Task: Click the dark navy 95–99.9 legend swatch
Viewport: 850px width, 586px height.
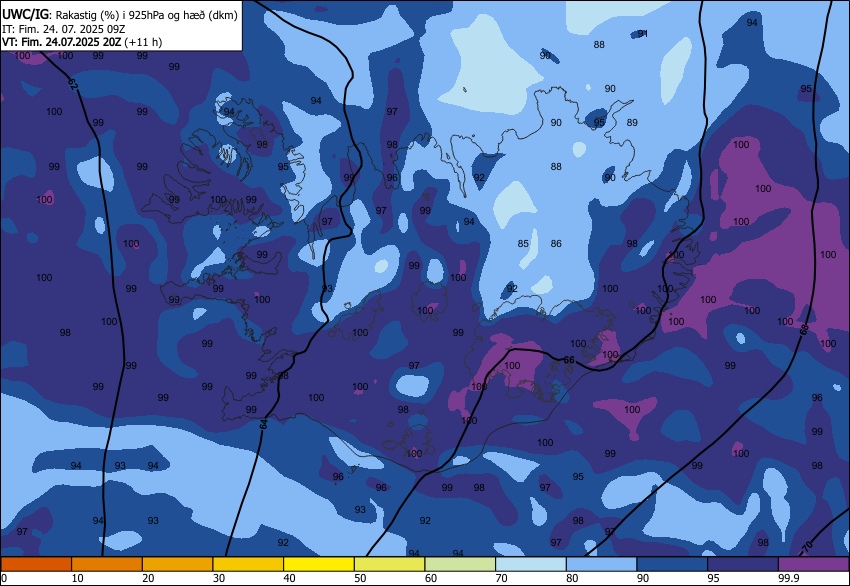Action: (743, 564)
